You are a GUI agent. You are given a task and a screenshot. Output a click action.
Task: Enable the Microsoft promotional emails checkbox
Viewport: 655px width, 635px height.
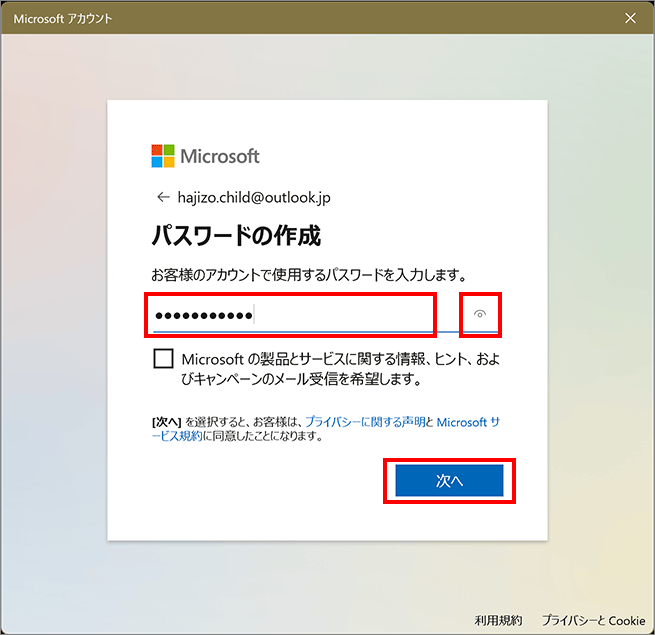(x=163, y=359)
